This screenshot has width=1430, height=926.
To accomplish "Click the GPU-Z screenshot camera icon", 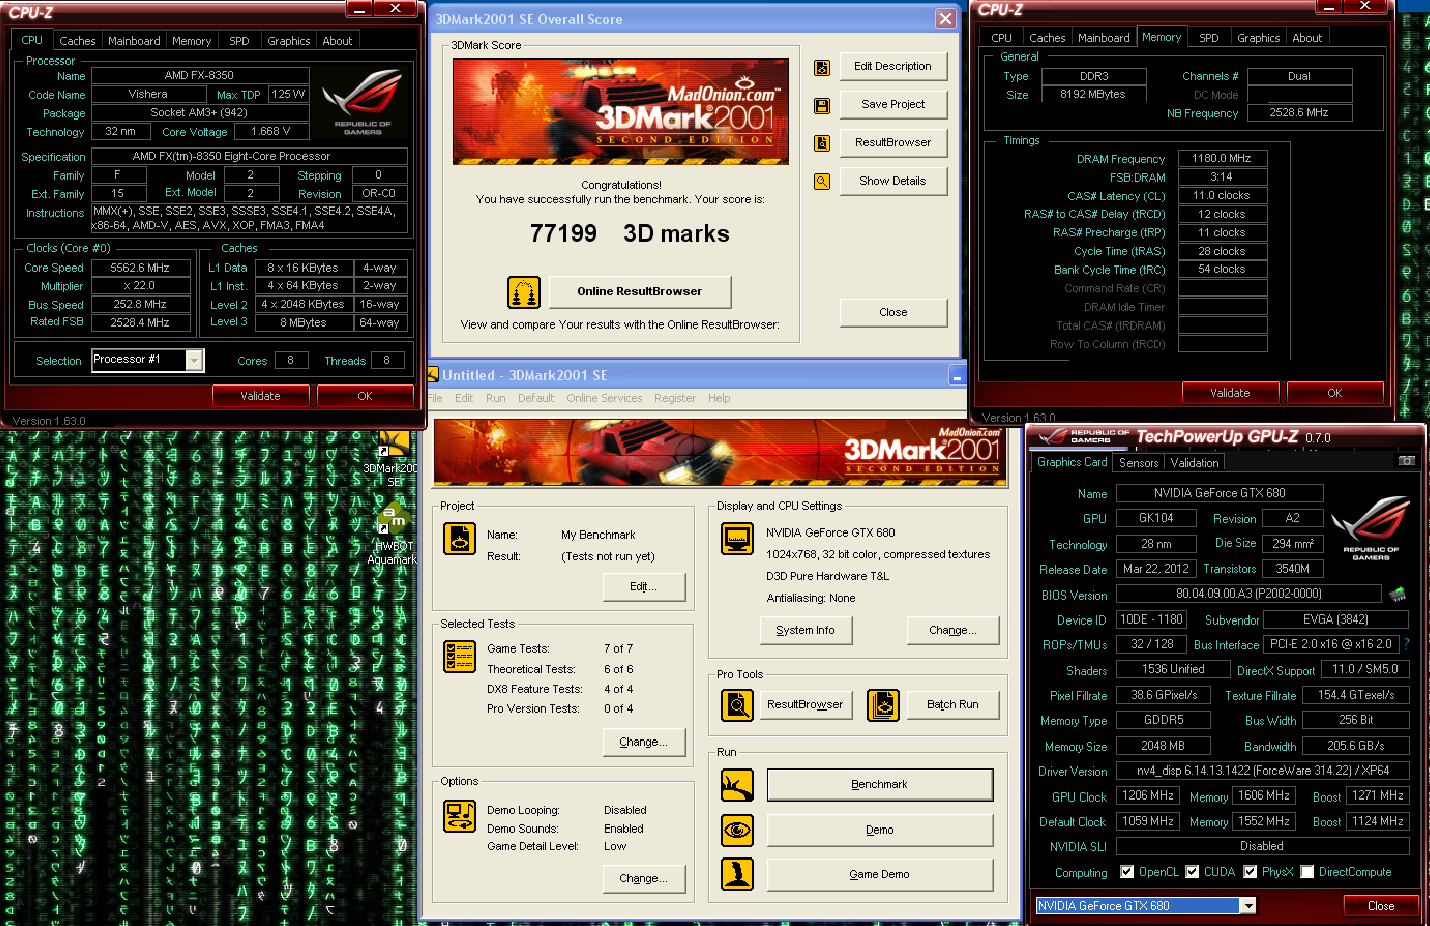I will pos(1406,461).
